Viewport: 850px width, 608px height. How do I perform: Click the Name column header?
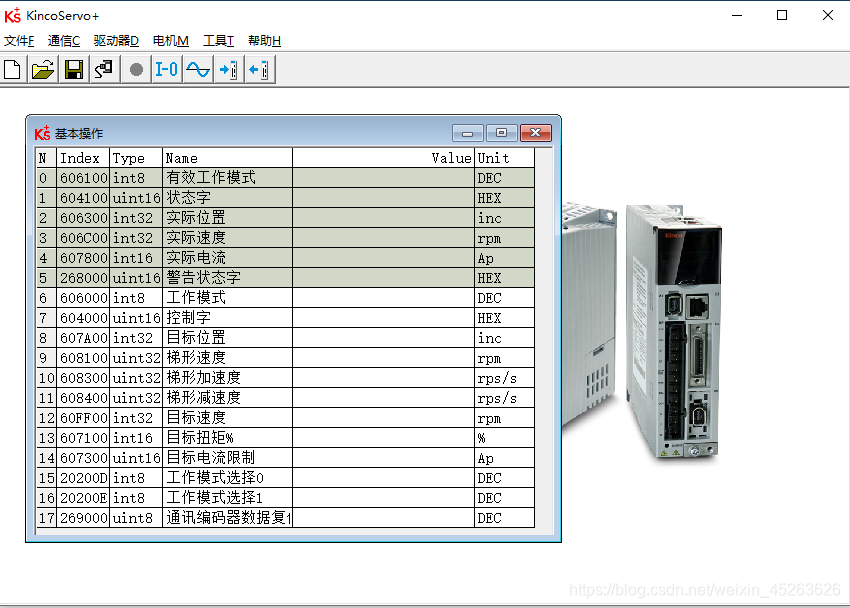click(227, 158)
